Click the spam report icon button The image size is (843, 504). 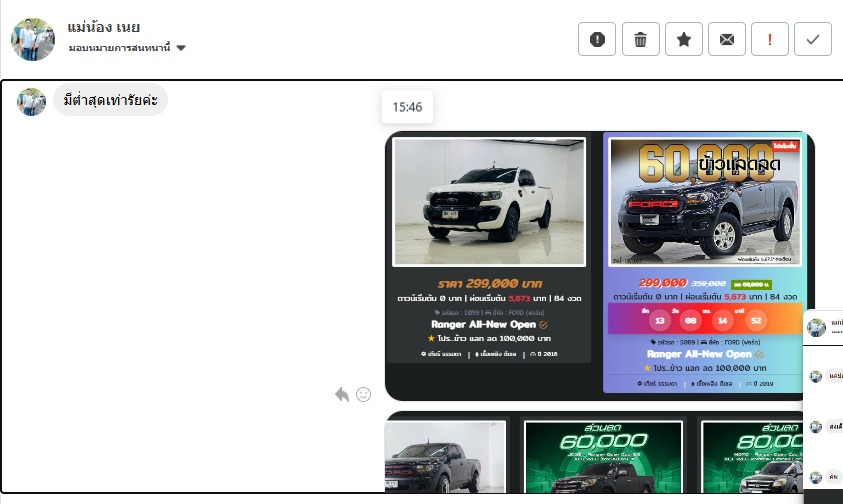click(x=597, y=39)
